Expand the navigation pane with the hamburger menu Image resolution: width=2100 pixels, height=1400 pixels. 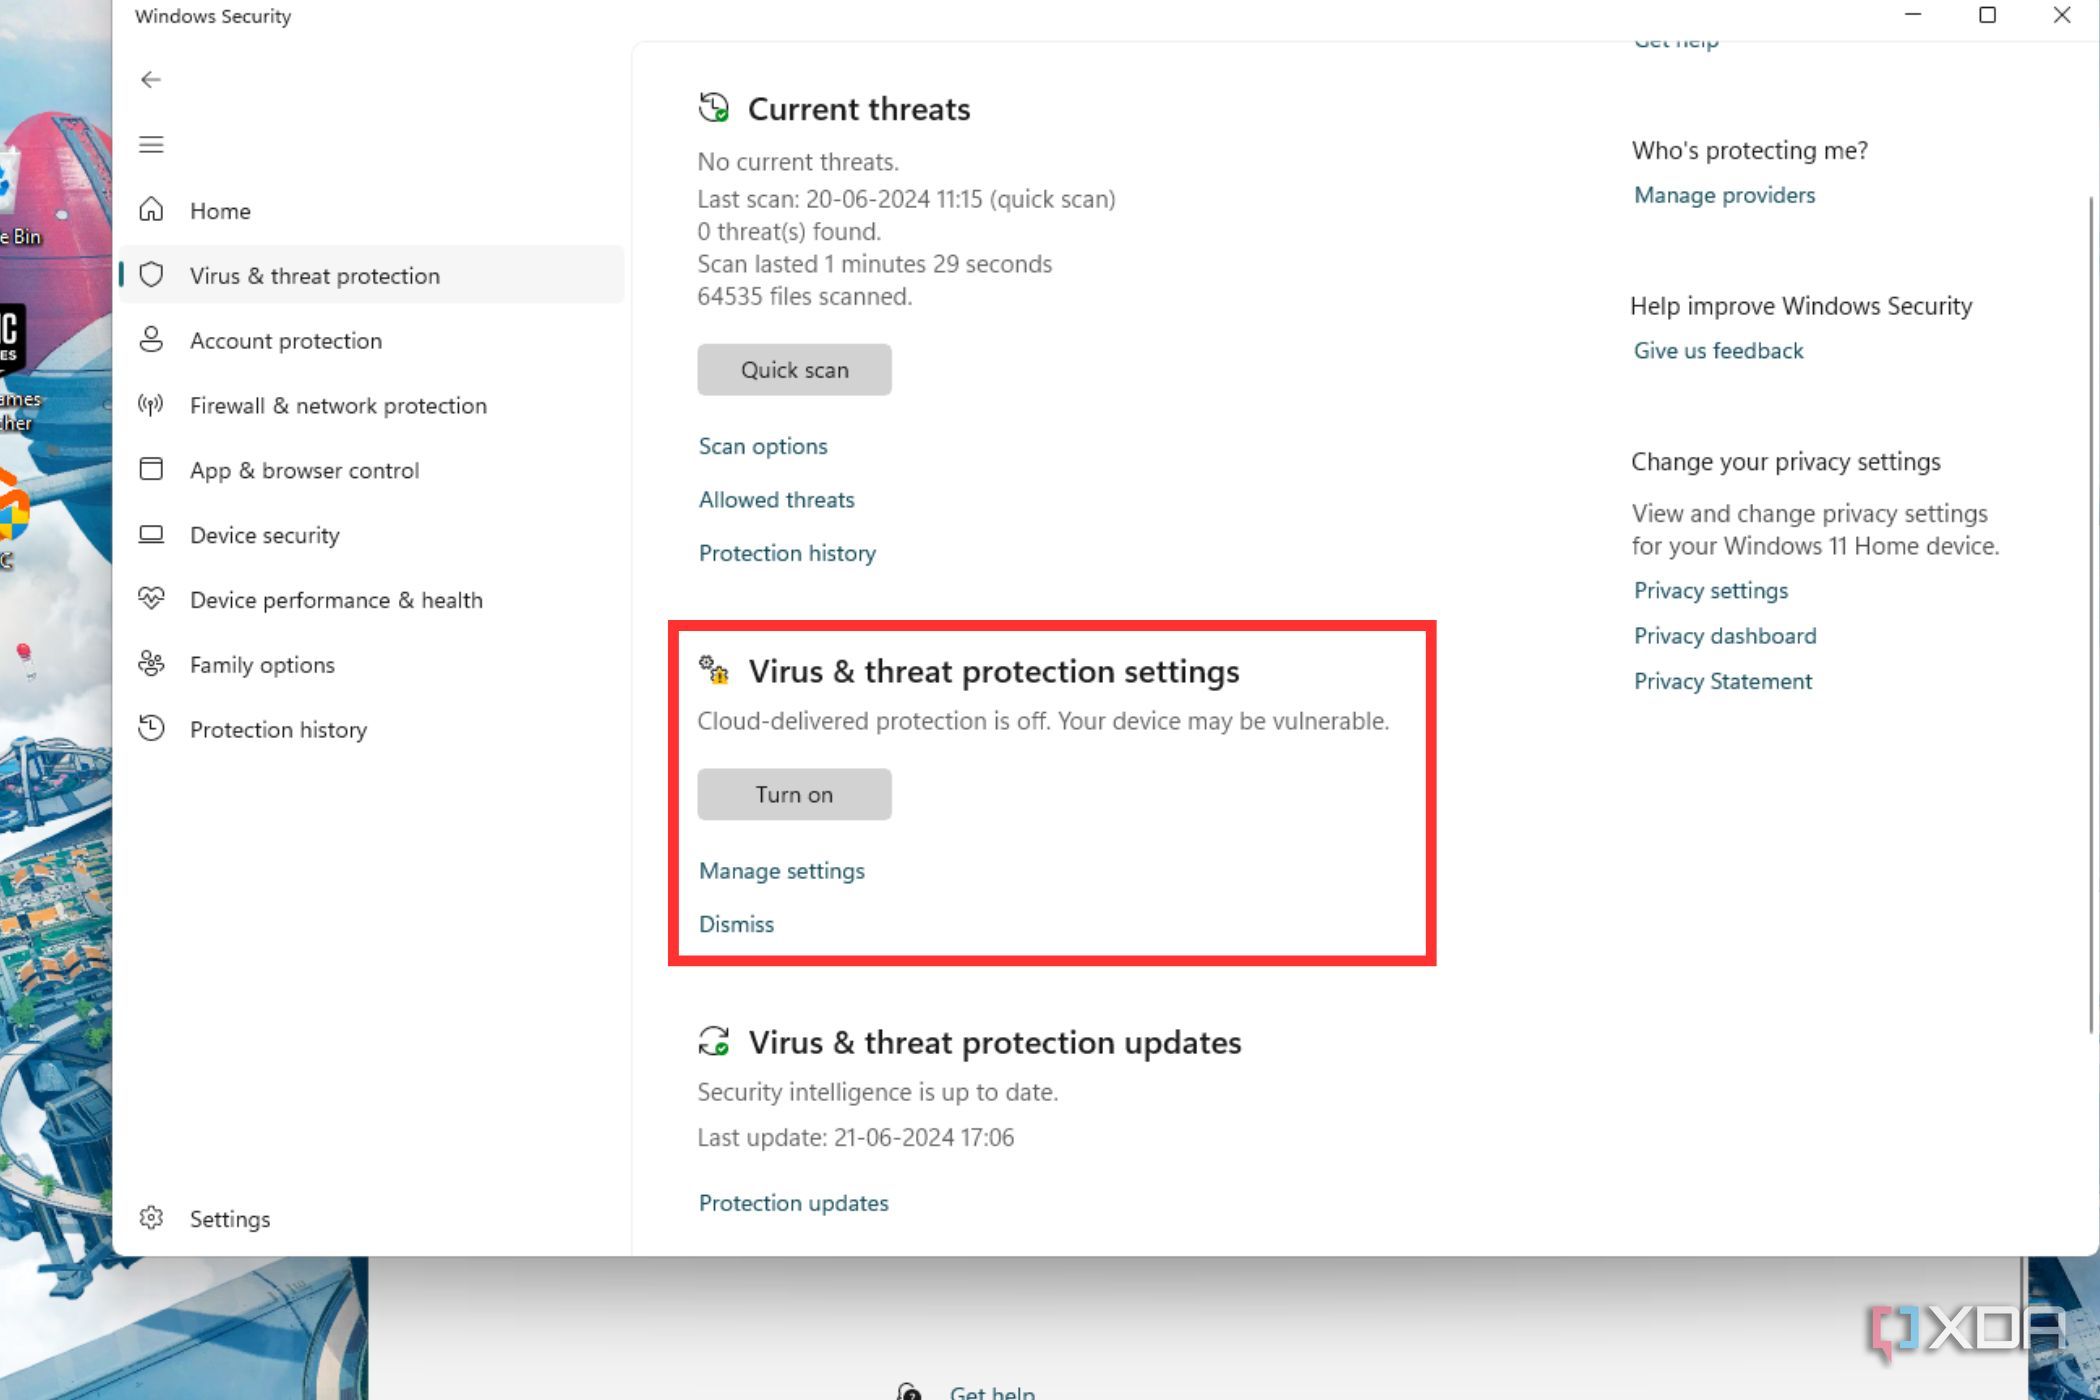click(150, 144)
